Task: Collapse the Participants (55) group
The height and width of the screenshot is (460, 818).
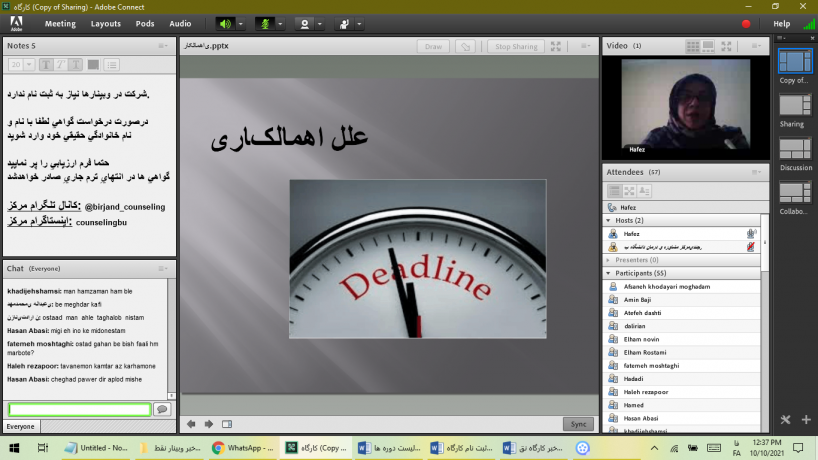Action: [x=608, y=273]
